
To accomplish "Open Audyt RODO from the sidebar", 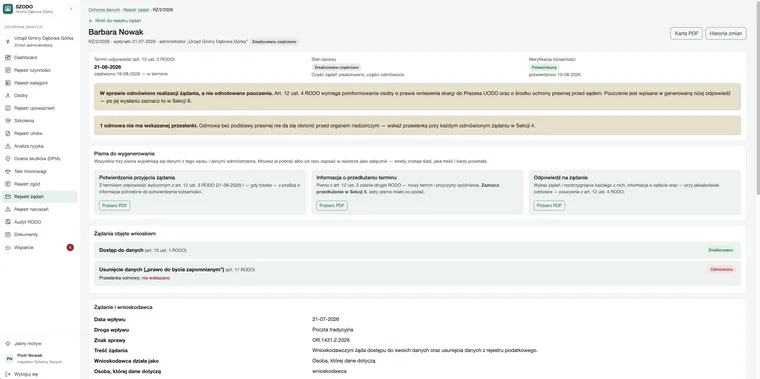I will coord(39,222).
